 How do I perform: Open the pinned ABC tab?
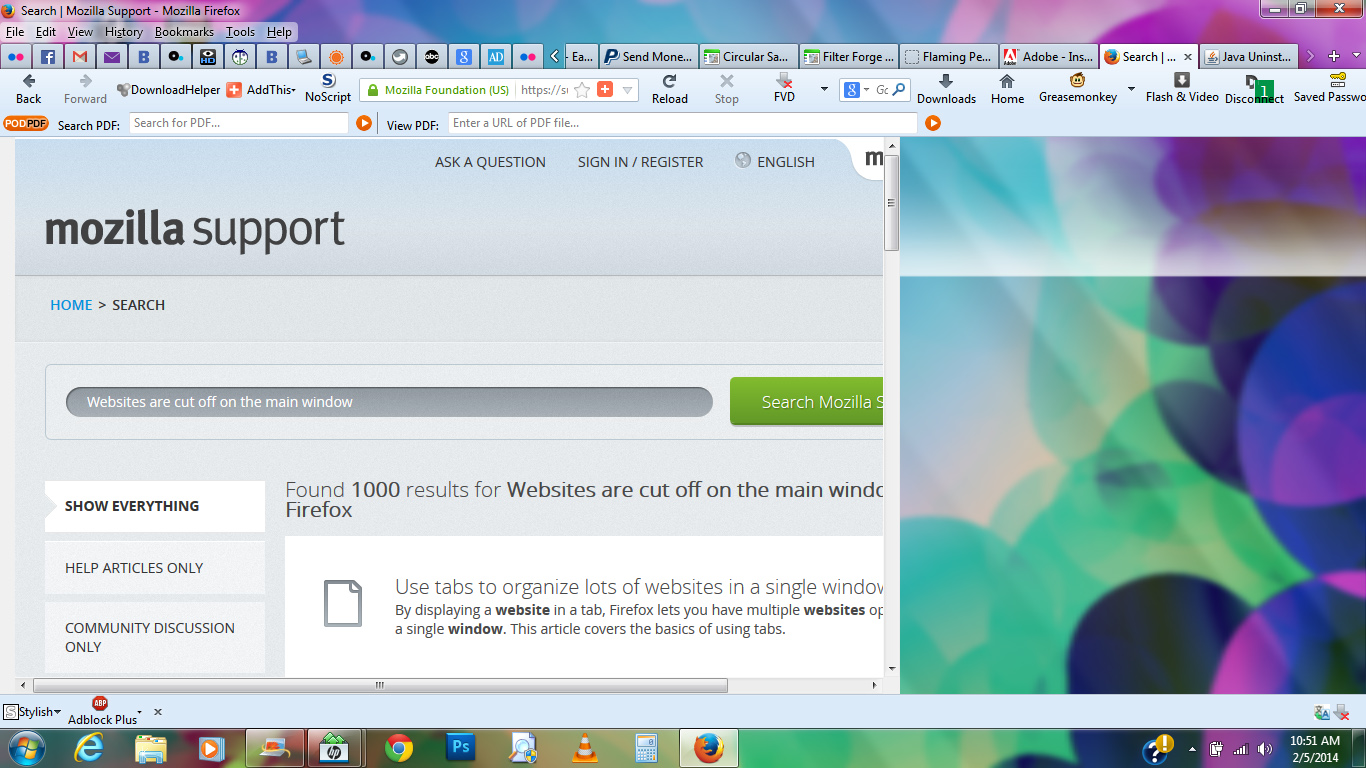pos(432,57)
